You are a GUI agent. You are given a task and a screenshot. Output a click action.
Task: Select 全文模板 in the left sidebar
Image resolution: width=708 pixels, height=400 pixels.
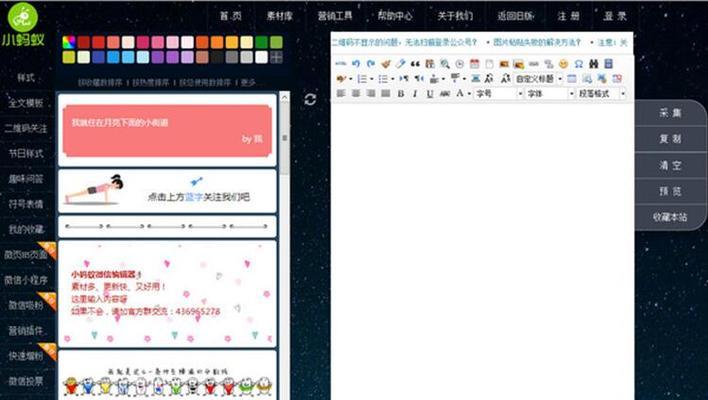[26, 103]
